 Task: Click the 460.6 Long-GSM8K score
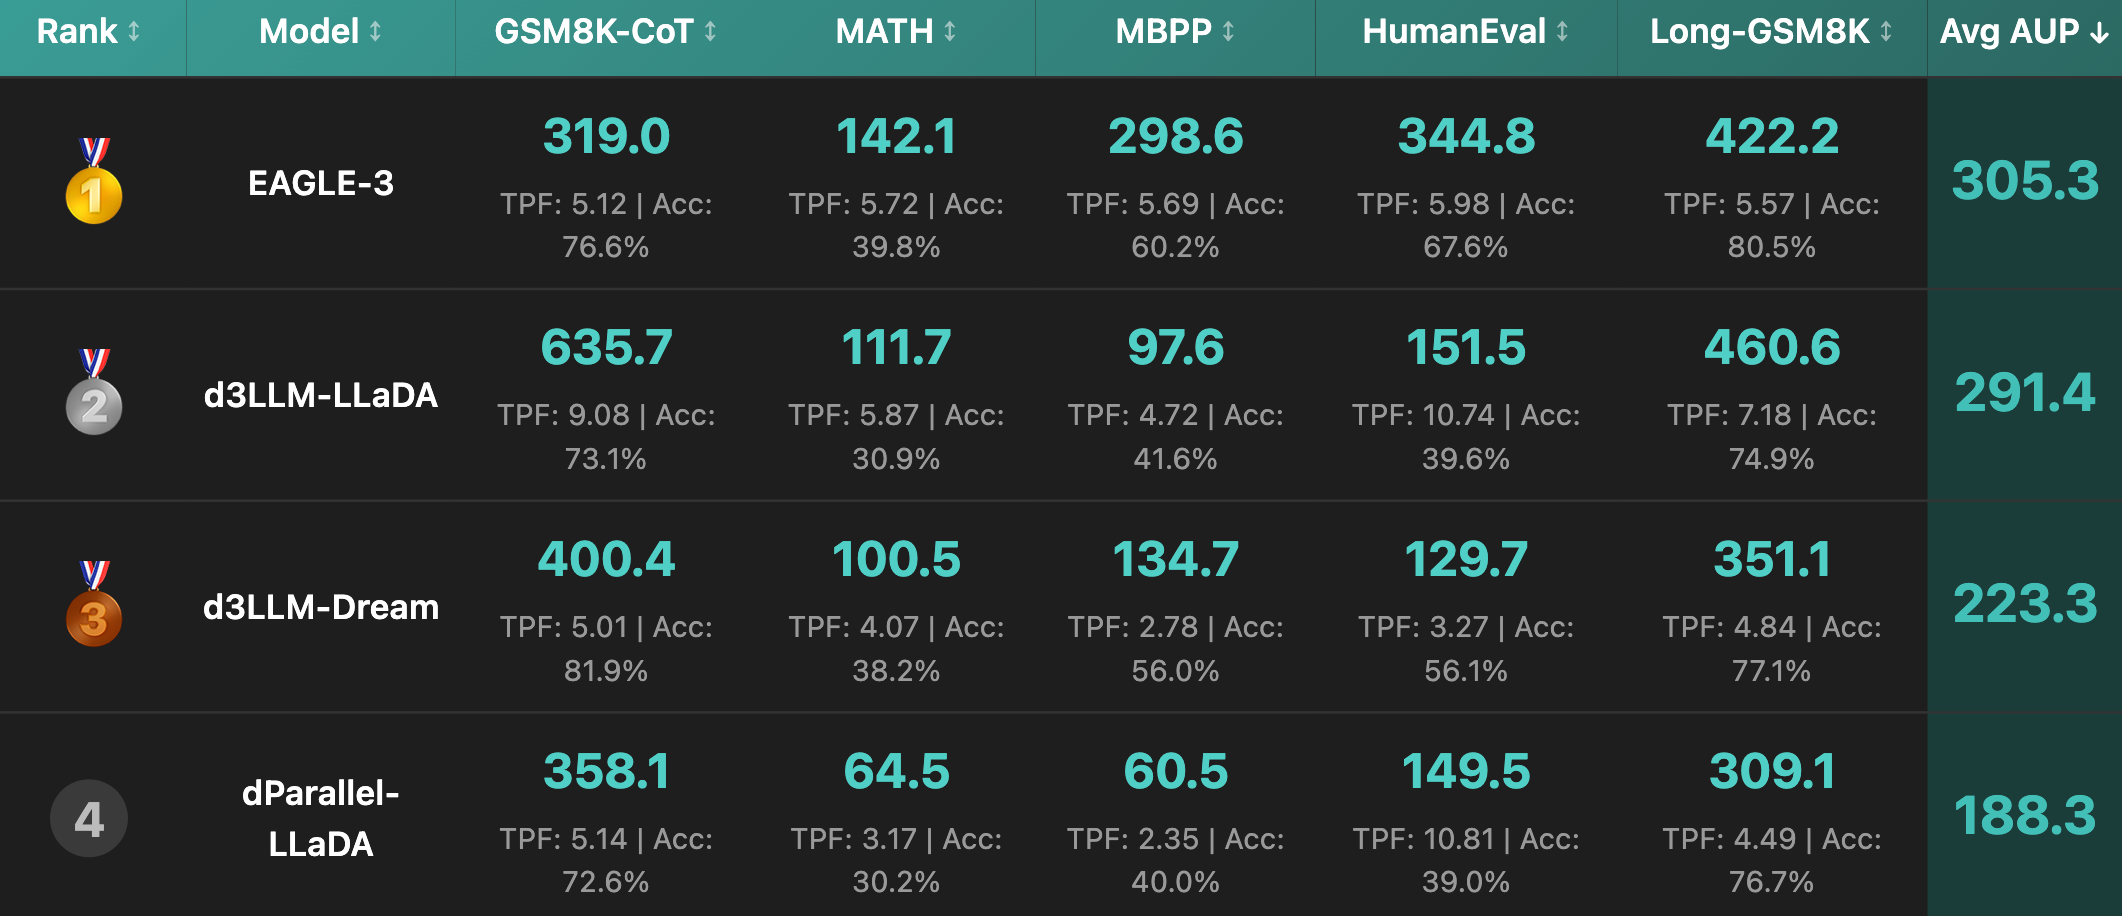click(x=1772, y=348)
